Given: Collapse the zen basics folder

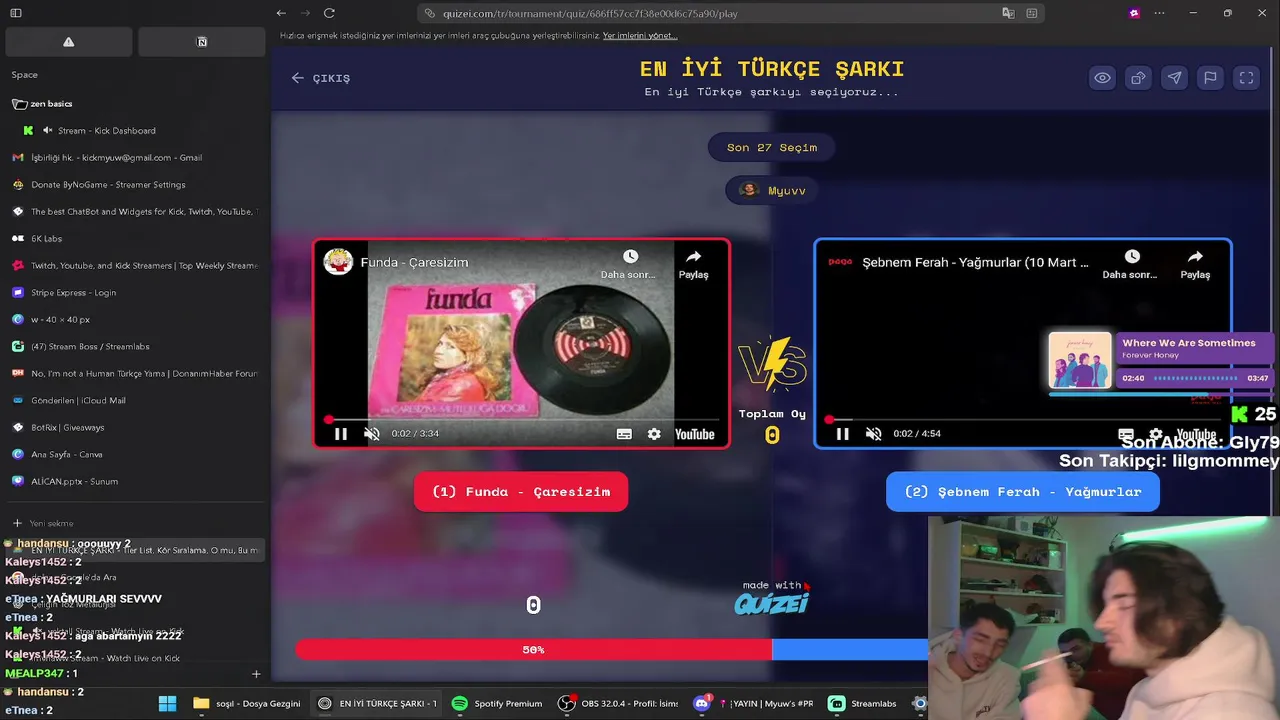Looking at the screenshot, I should [42, 104].
